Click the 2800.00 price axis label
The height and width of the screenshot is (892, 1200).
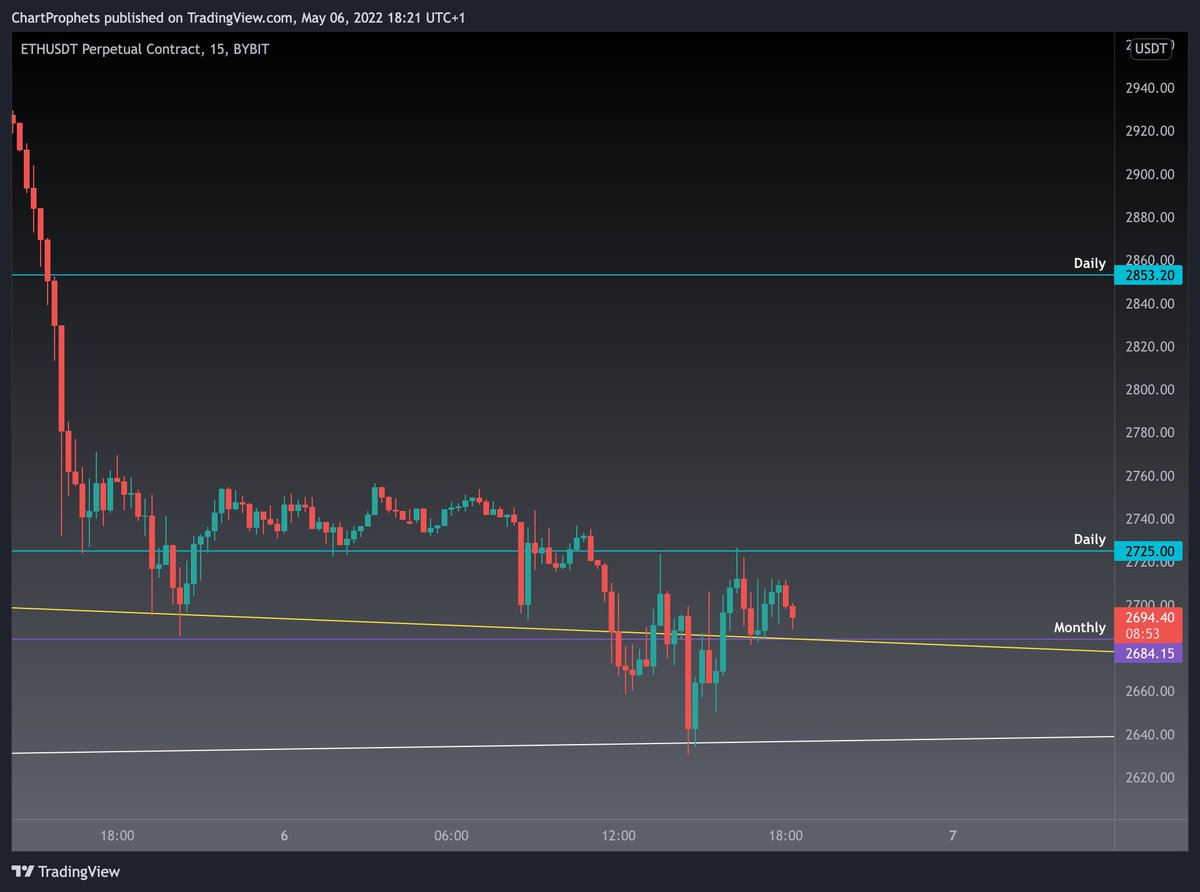(x=1150, y=389)
